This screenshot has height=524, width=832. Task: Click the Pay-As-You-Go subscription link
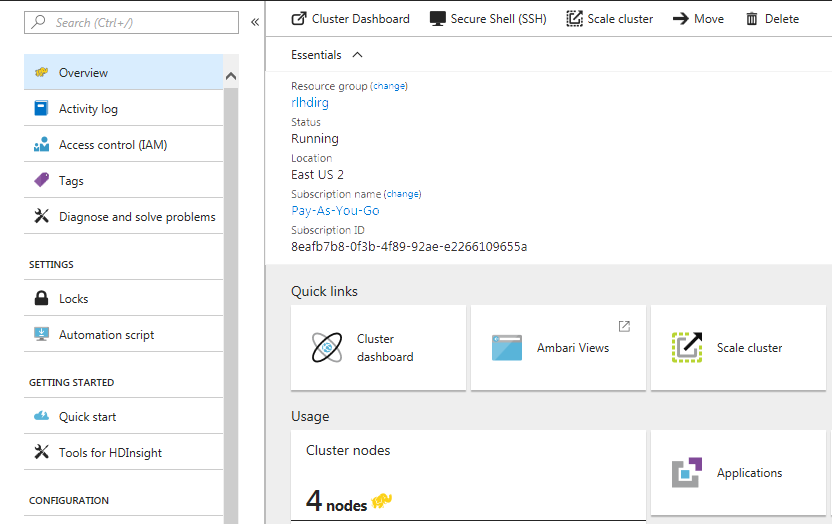[335, 211]
